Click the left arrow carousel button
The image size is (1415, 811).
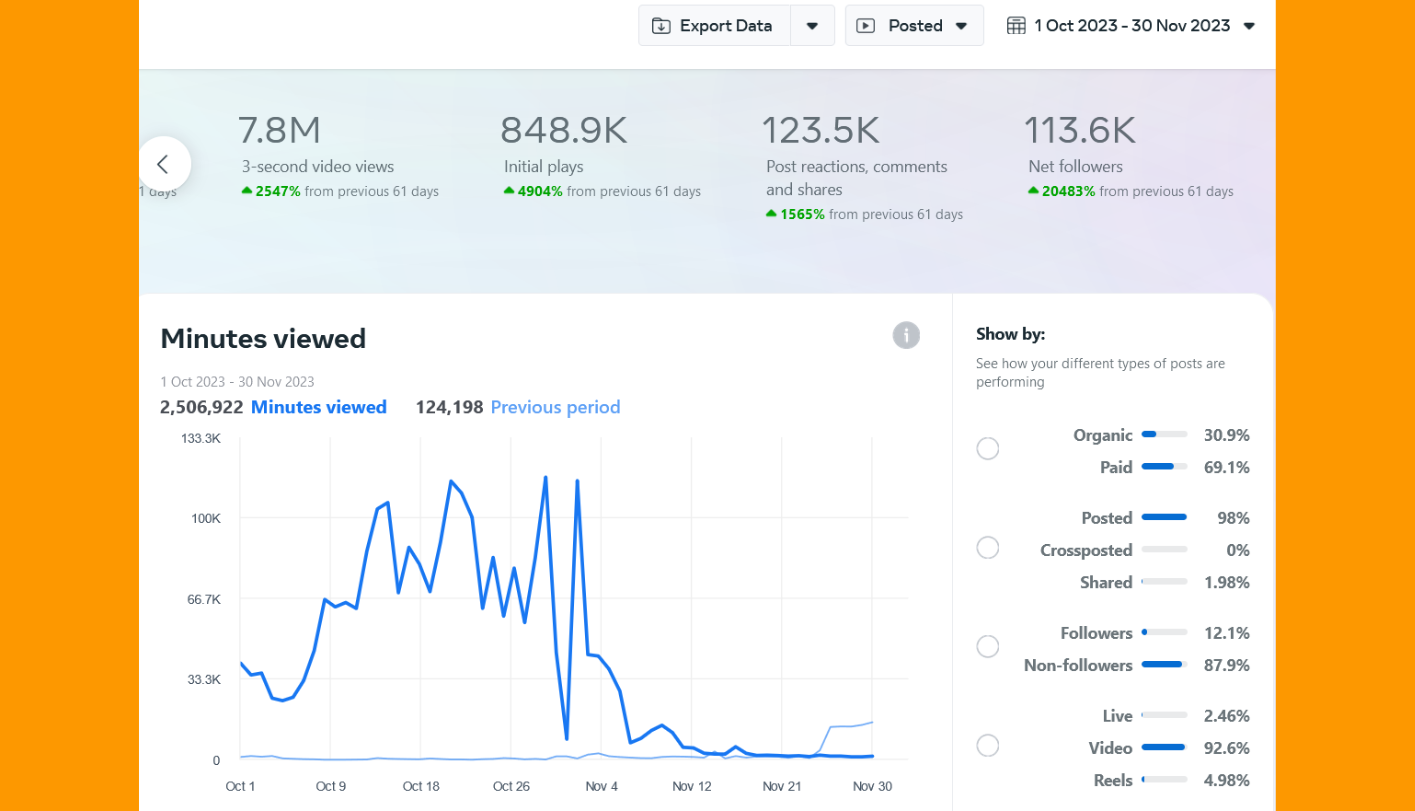[x=163, y=164]
